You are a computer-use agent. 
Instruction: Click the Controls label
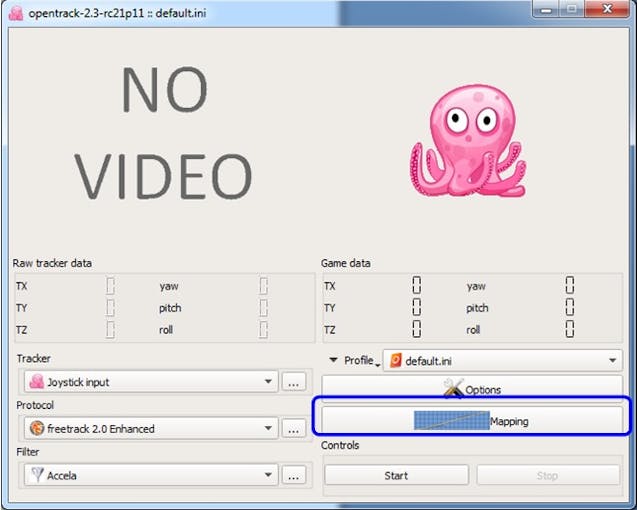coord(340,445)
